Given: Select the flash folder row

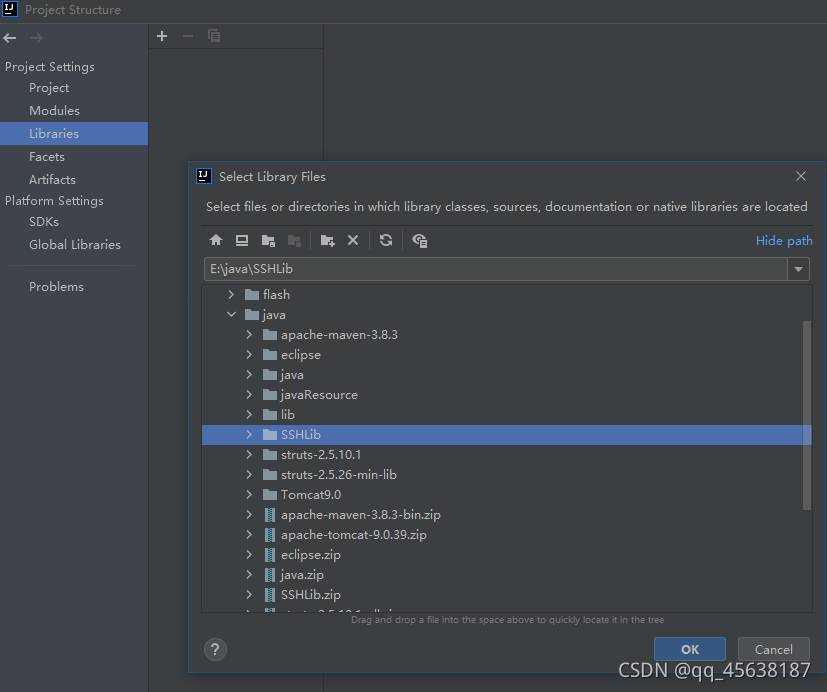Looking at the screenshot, I should [x=506, y=294].
